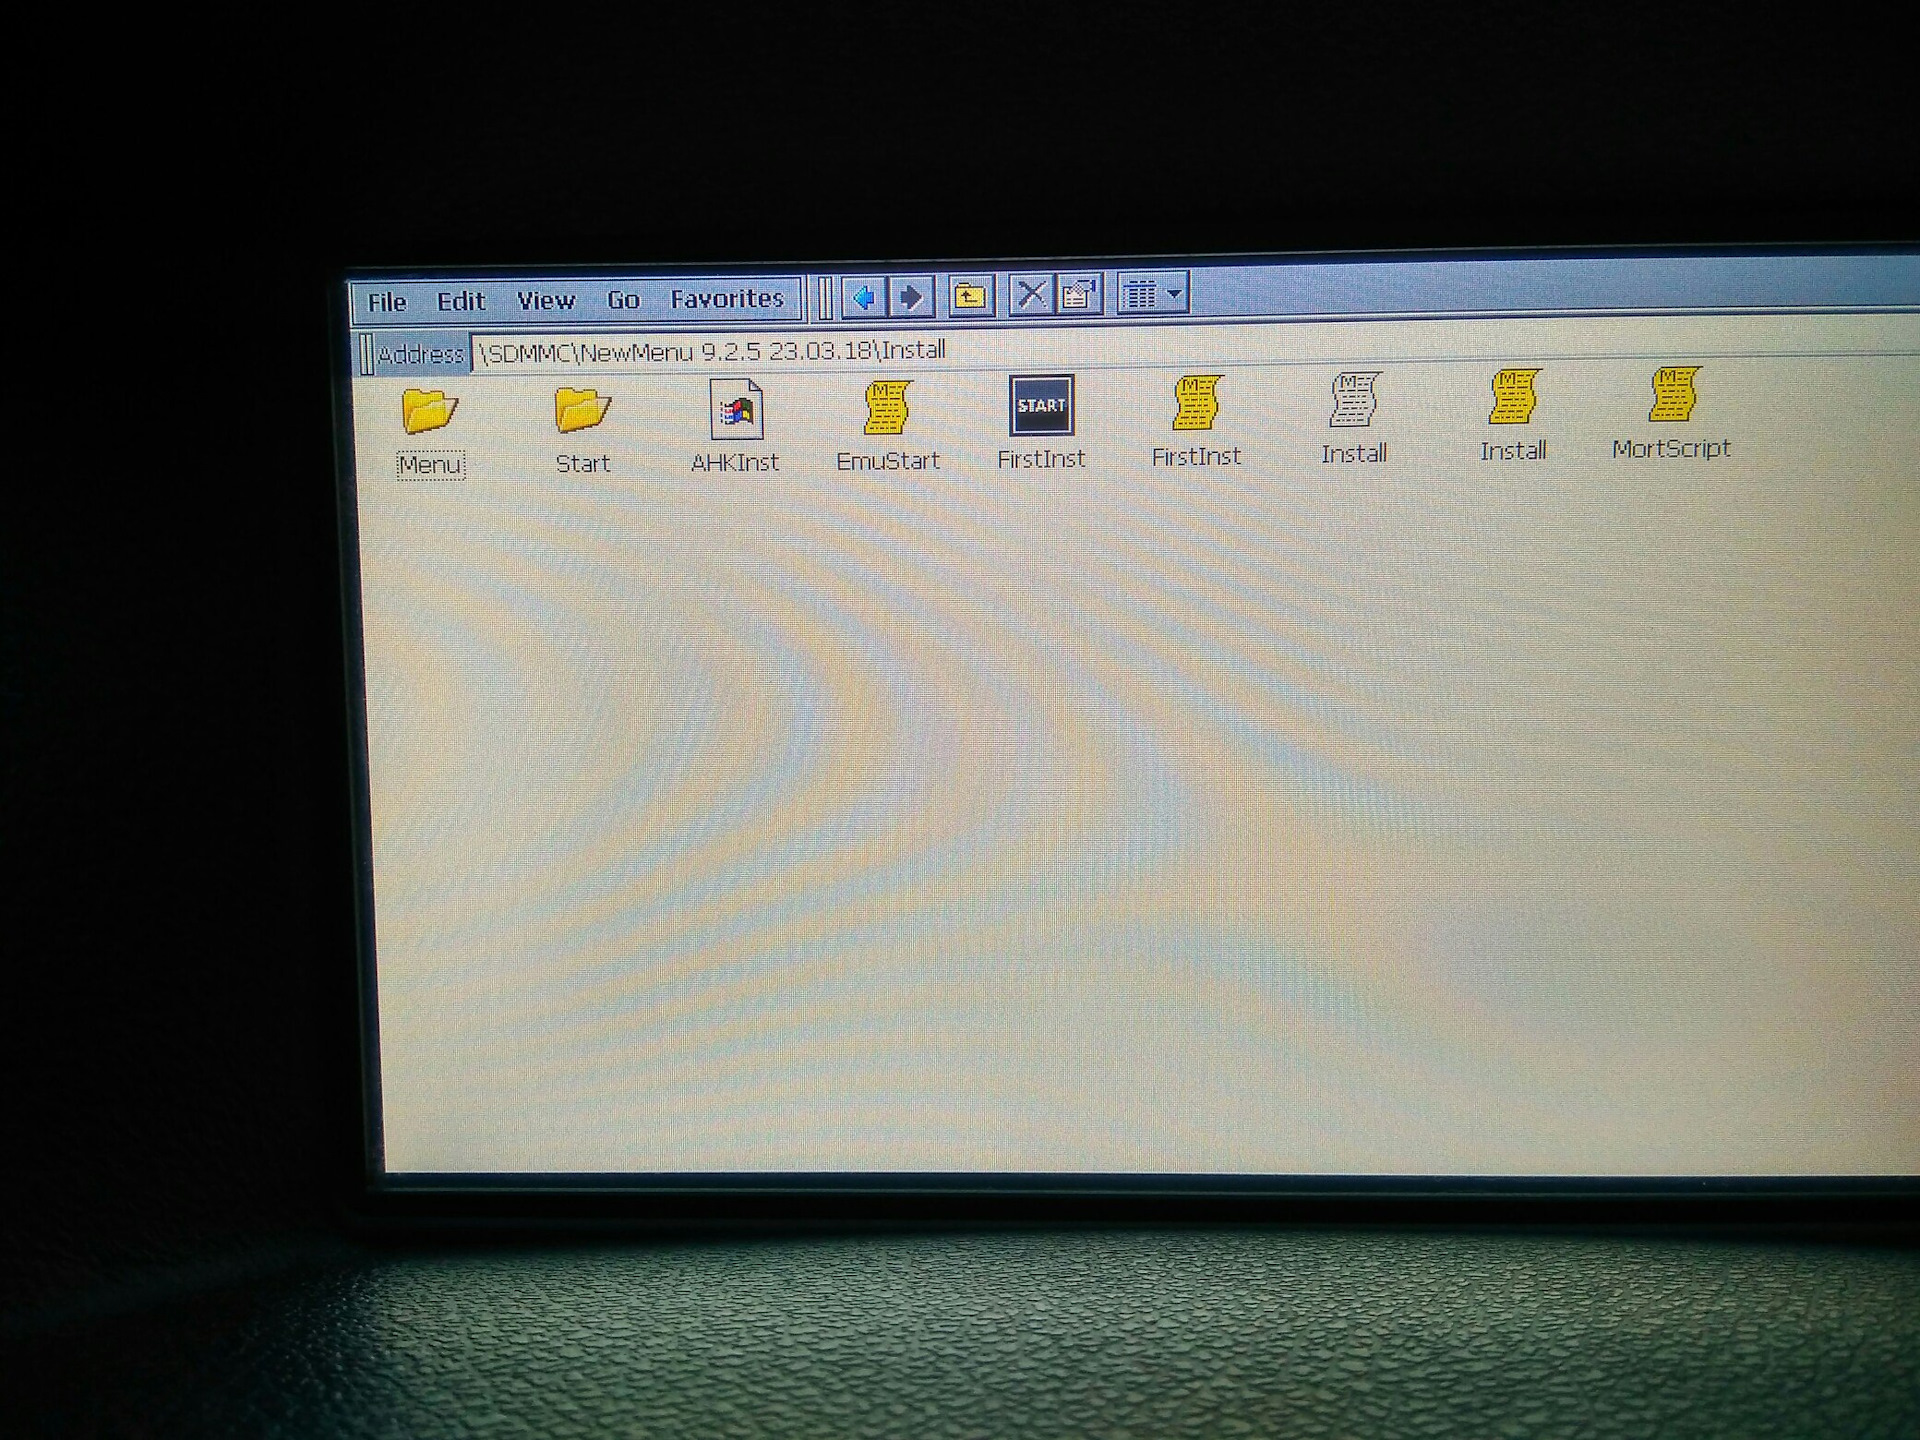The image size is (1920, 1440).
Task: Select the gray Install script icon
Action: (x=1353, y=400)
